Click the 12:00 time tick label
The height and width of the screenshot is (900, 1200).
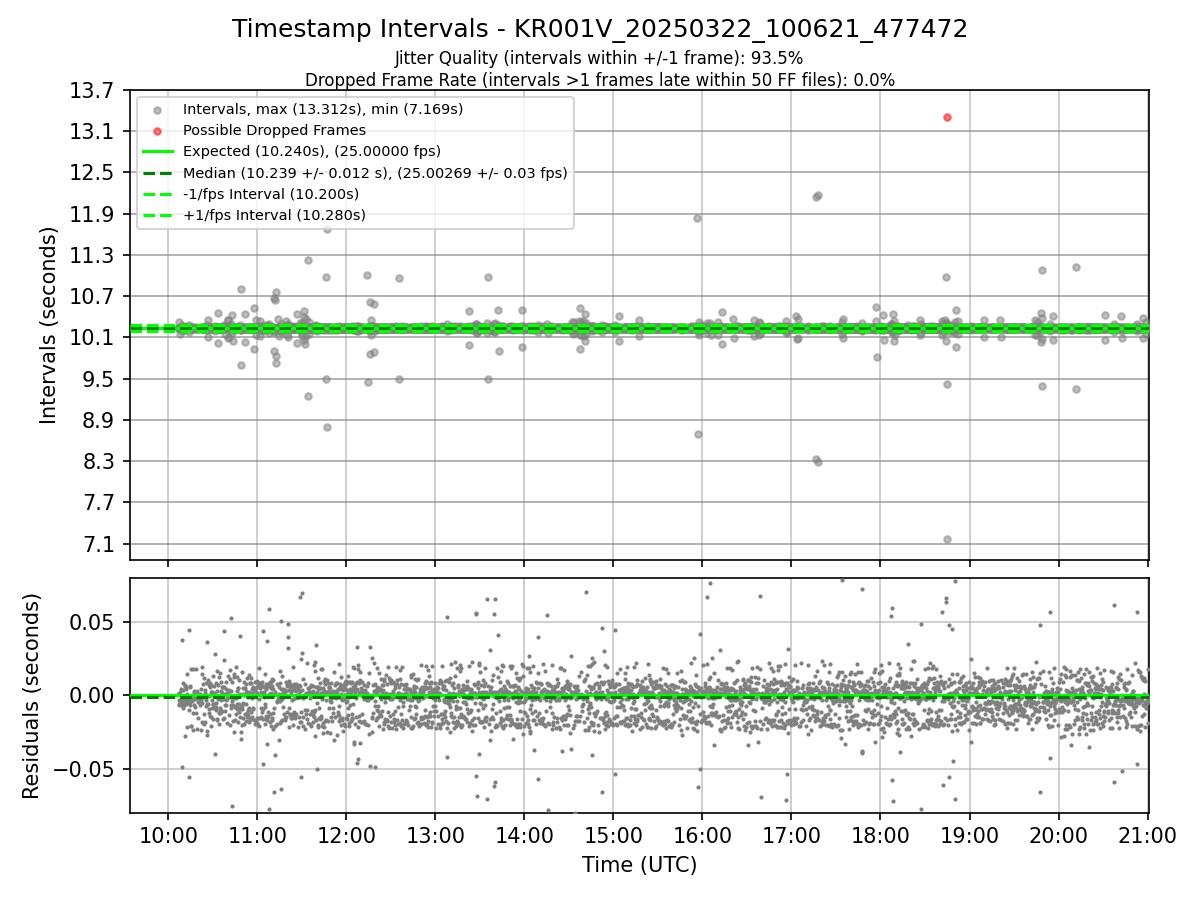coord(346,836)
